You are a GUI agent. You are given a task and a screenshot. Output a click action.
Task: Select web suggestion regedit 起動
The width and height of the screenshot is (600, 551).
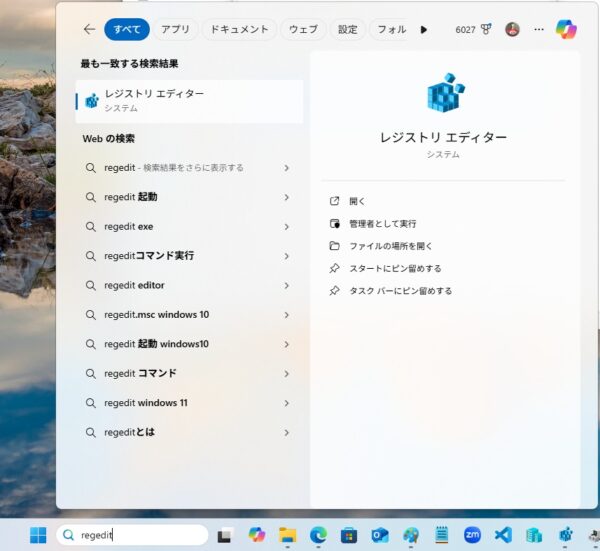tap(188, 197)
